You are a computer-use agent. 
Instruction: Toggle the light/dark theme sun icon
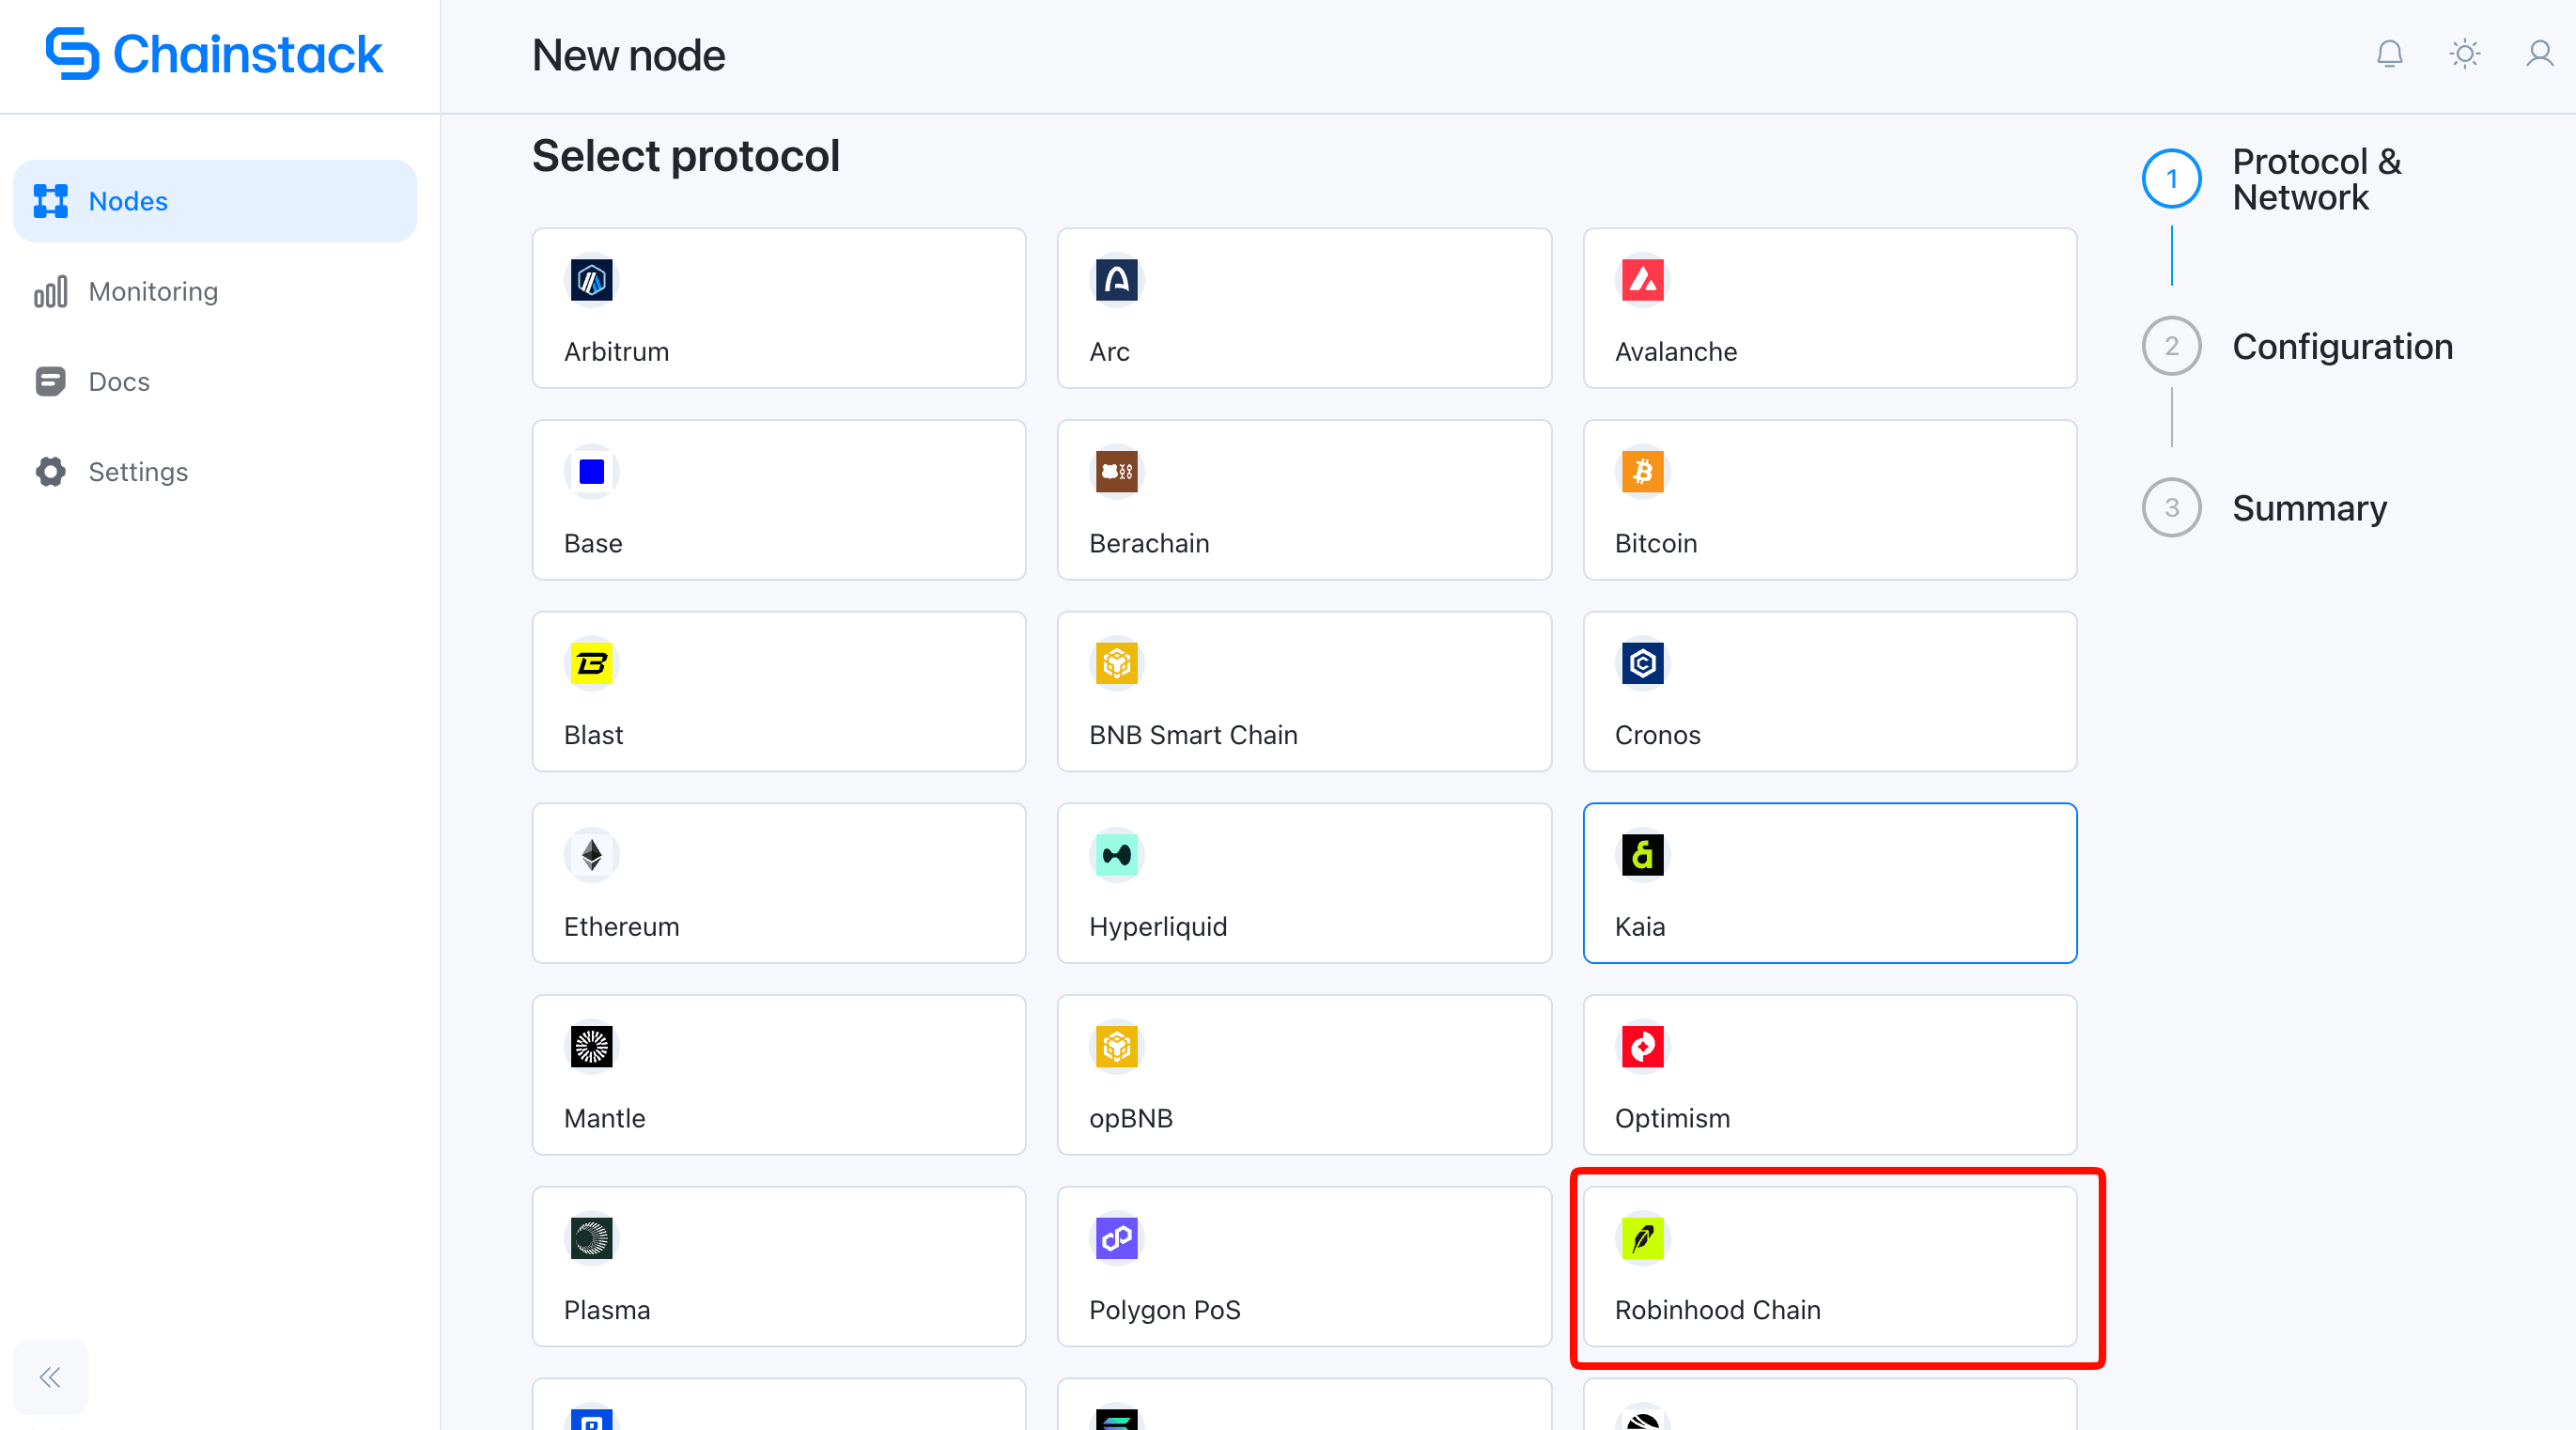pyautogui.click(x=2464, y=54)
